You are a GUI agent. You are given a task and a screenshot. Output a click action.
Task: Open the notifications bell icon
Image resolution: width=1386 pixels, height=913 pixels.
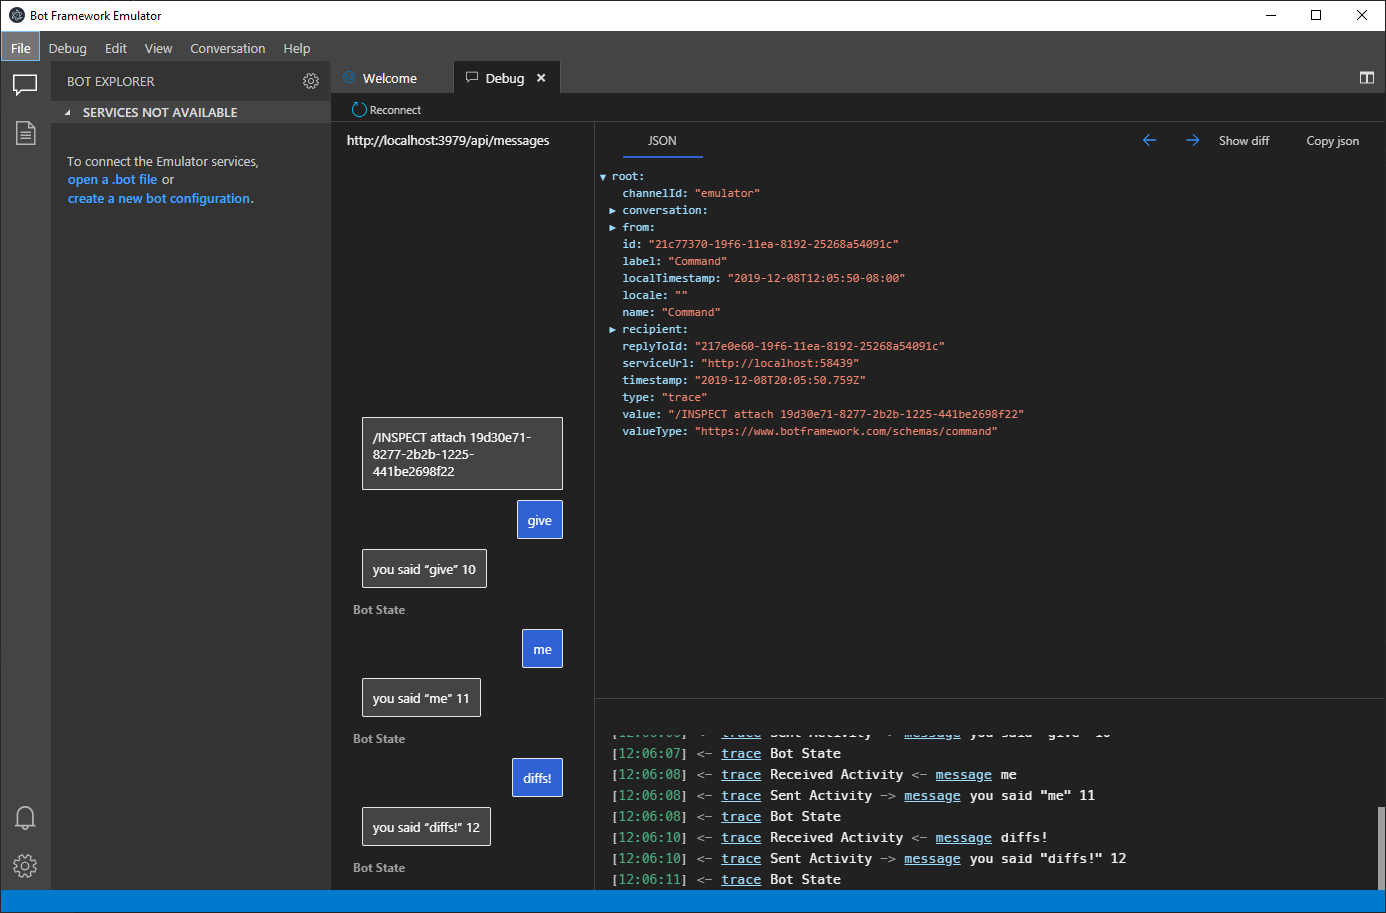[x=25, y=818]
